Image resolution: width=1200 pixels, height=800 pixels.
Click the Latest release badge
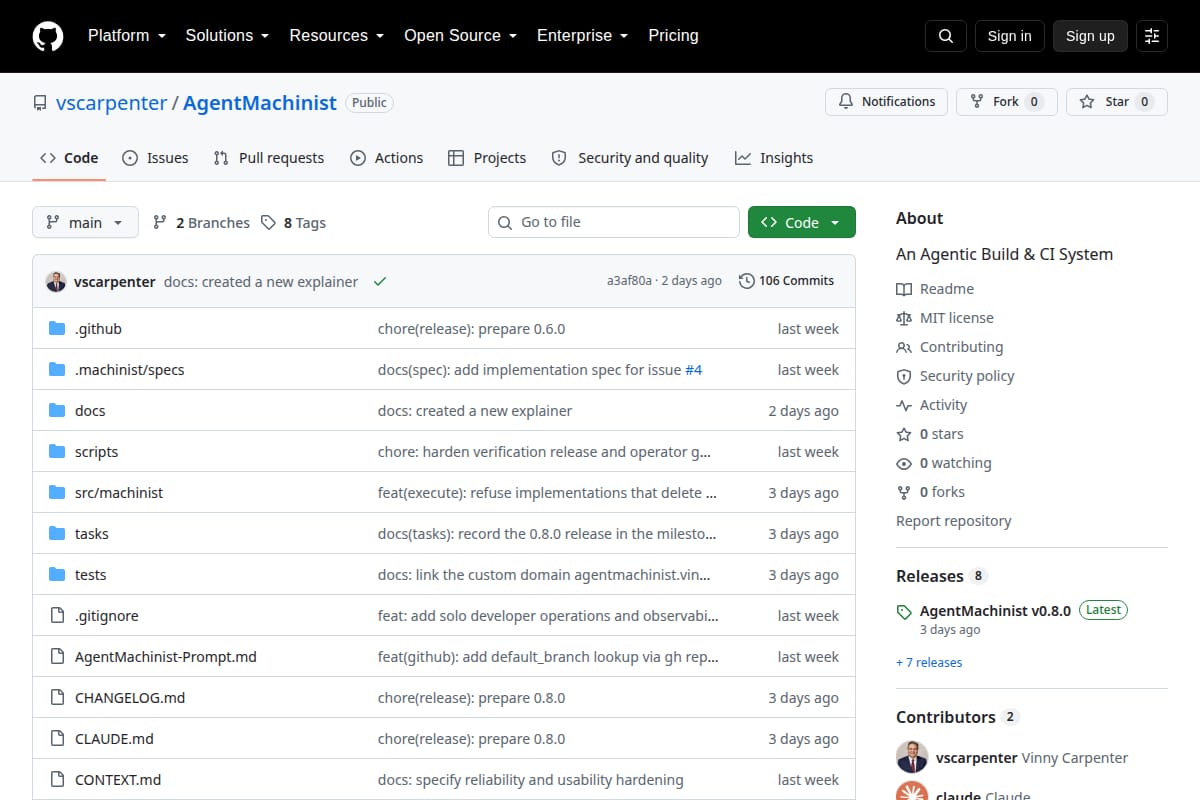pyautogui.click(x=1103, y=610)
